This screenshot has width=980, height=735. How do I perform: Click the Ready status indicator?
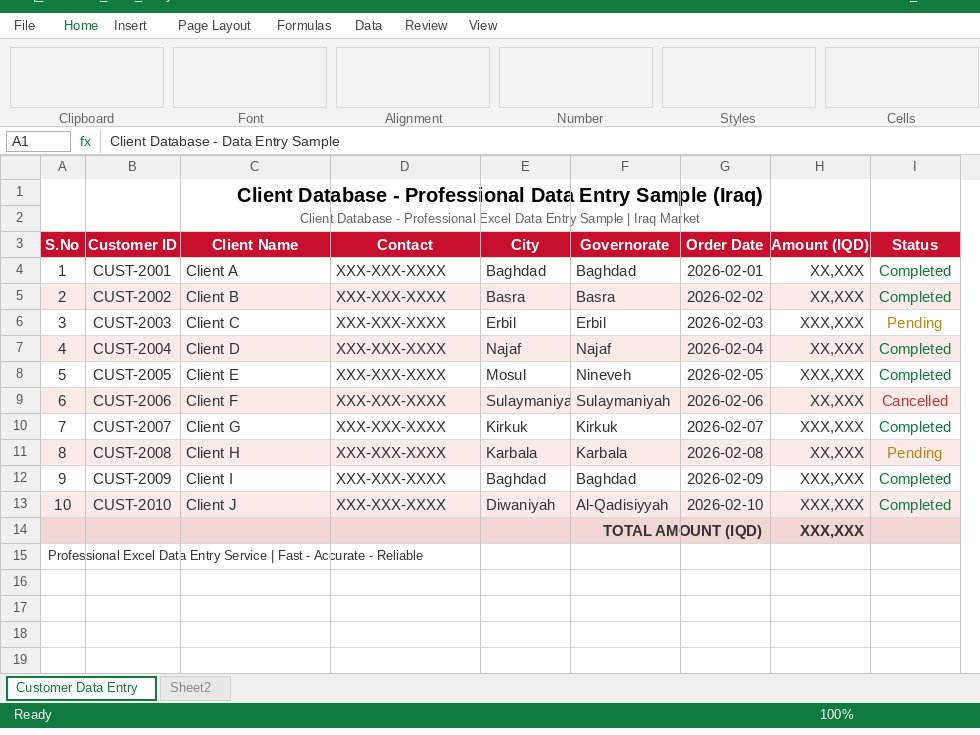[x=32, y=714]
